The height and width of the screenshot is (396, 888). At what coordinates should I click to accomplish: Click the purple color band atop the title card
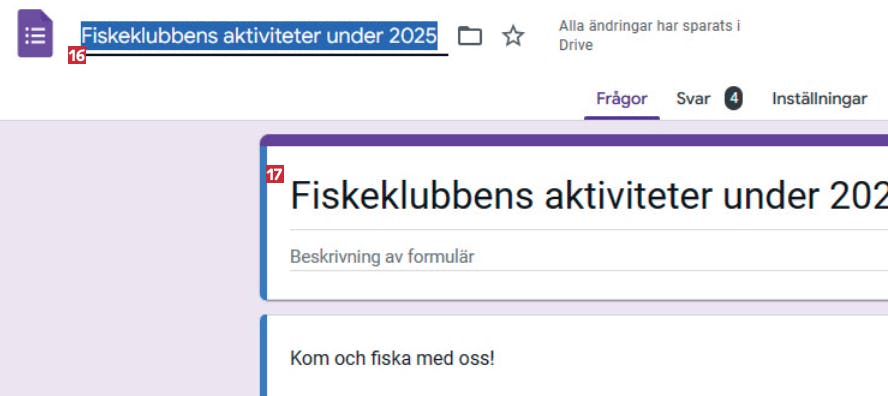point(574,140)
